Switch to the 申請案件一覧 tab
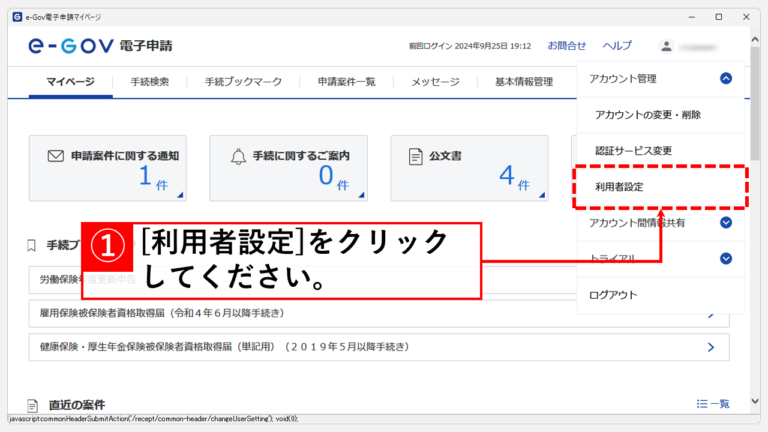The width and height of the screenshot is (768, 432). click(346, 82)
